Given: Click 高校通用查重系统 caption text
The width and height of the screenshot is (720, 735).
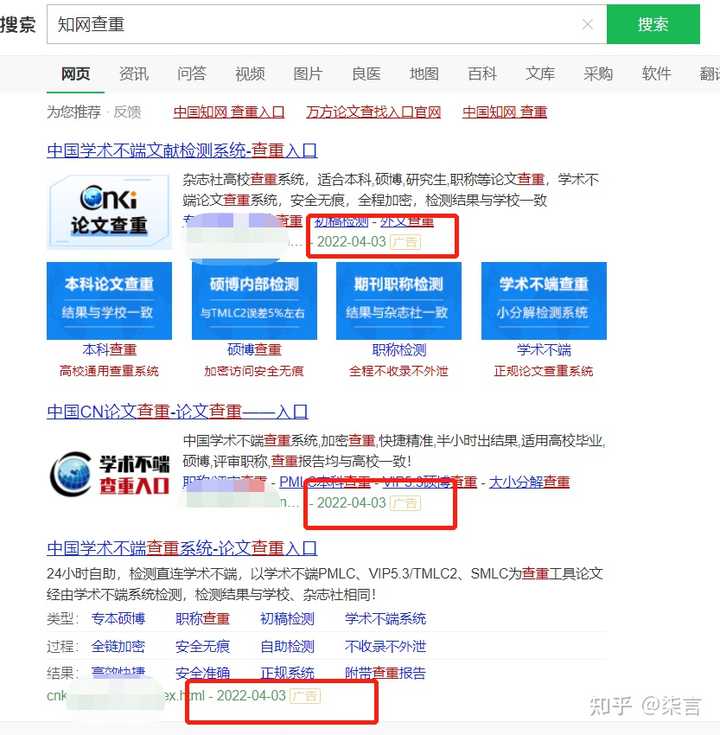Looking at the screenshot, I should [x=109, y=371].
